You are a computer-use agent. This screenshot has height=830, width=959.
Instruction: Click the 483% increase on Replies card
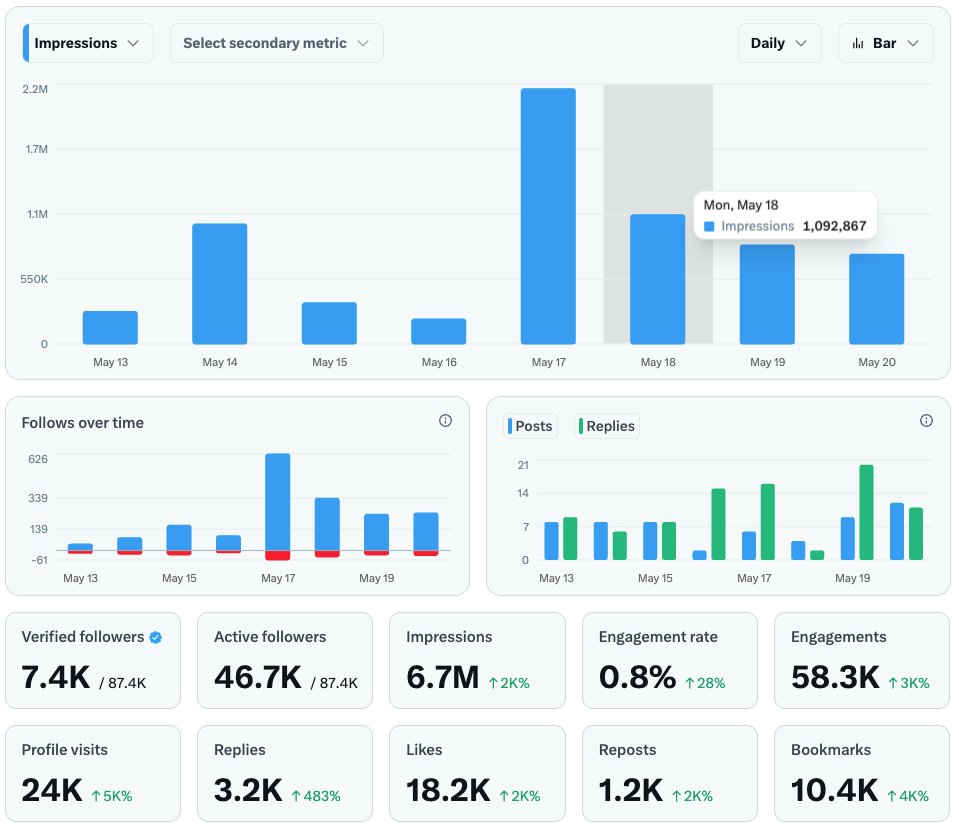[316, 796]
